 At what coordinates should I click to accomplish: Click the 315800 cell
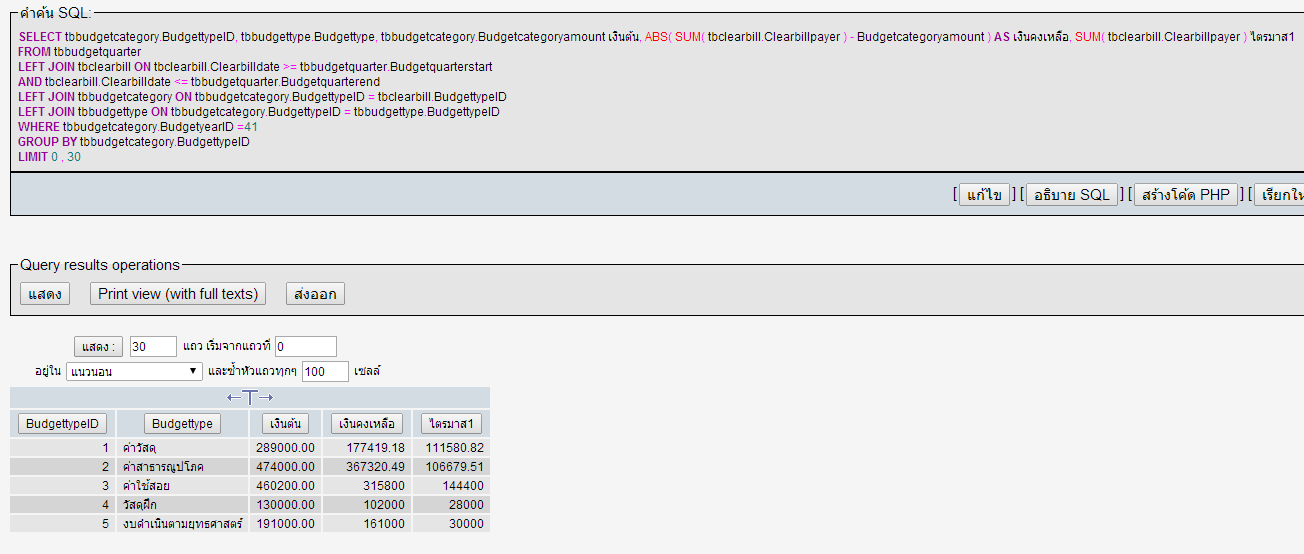pos(367,486)
